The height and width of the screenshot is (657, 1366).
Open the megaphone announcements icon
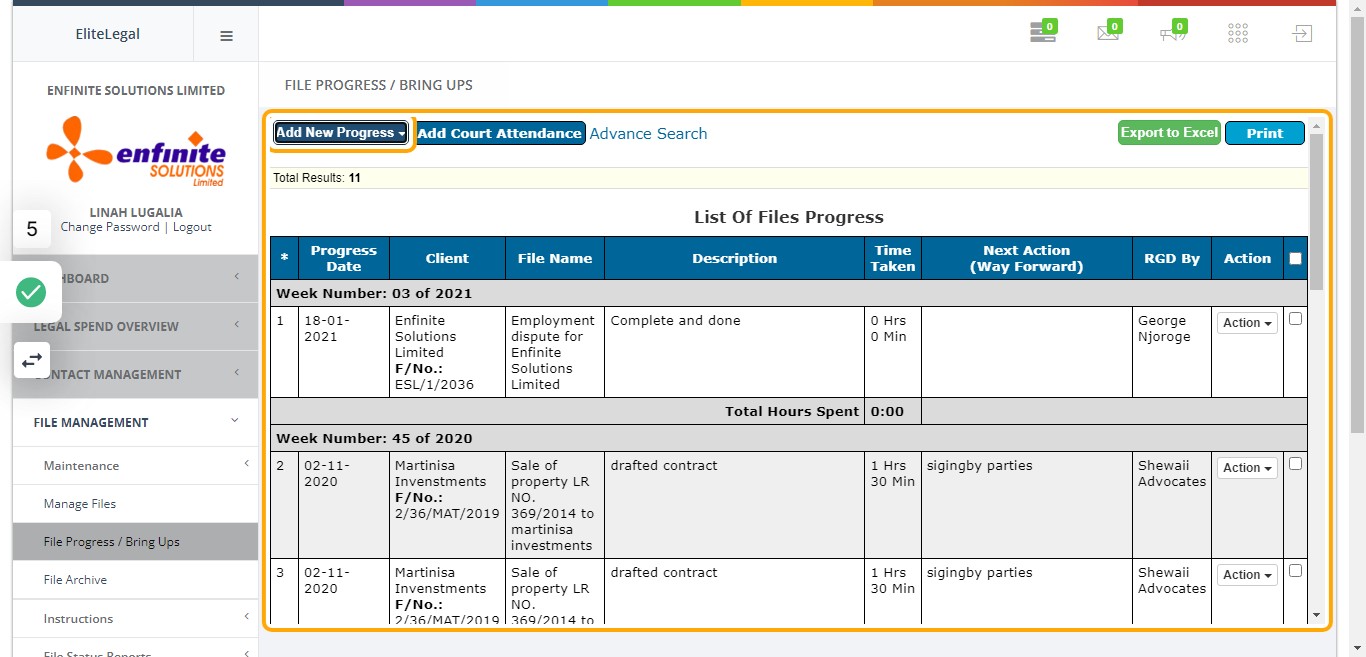1173,33
